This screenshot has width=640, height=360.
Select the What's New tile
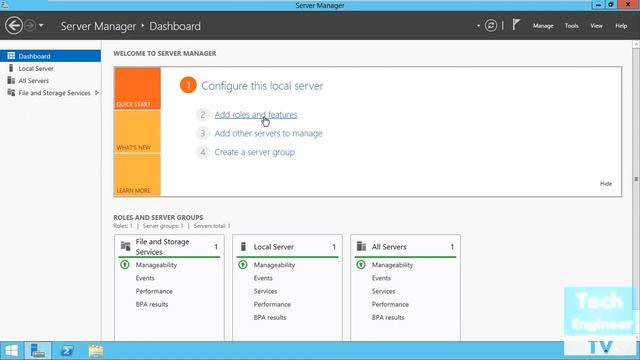click(138, 132)
